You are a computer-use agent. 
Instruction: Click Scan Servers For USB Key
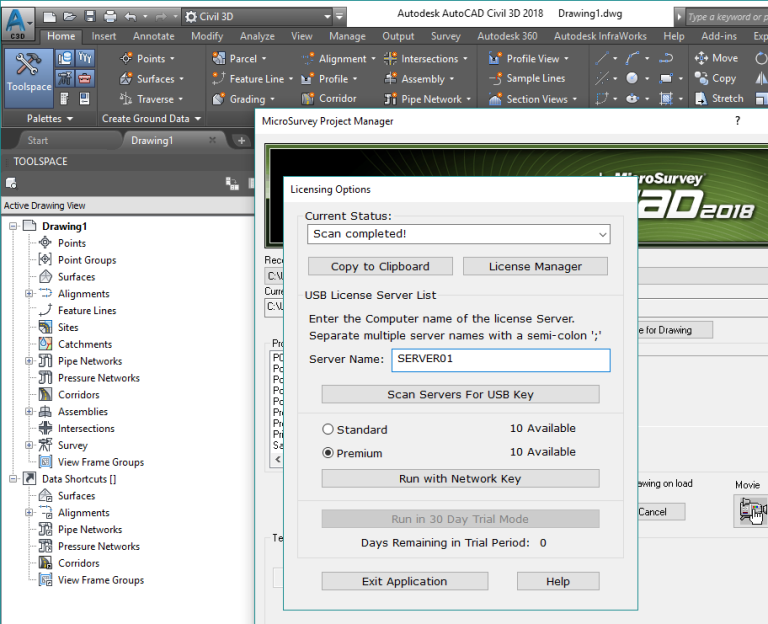pos(460,394)
